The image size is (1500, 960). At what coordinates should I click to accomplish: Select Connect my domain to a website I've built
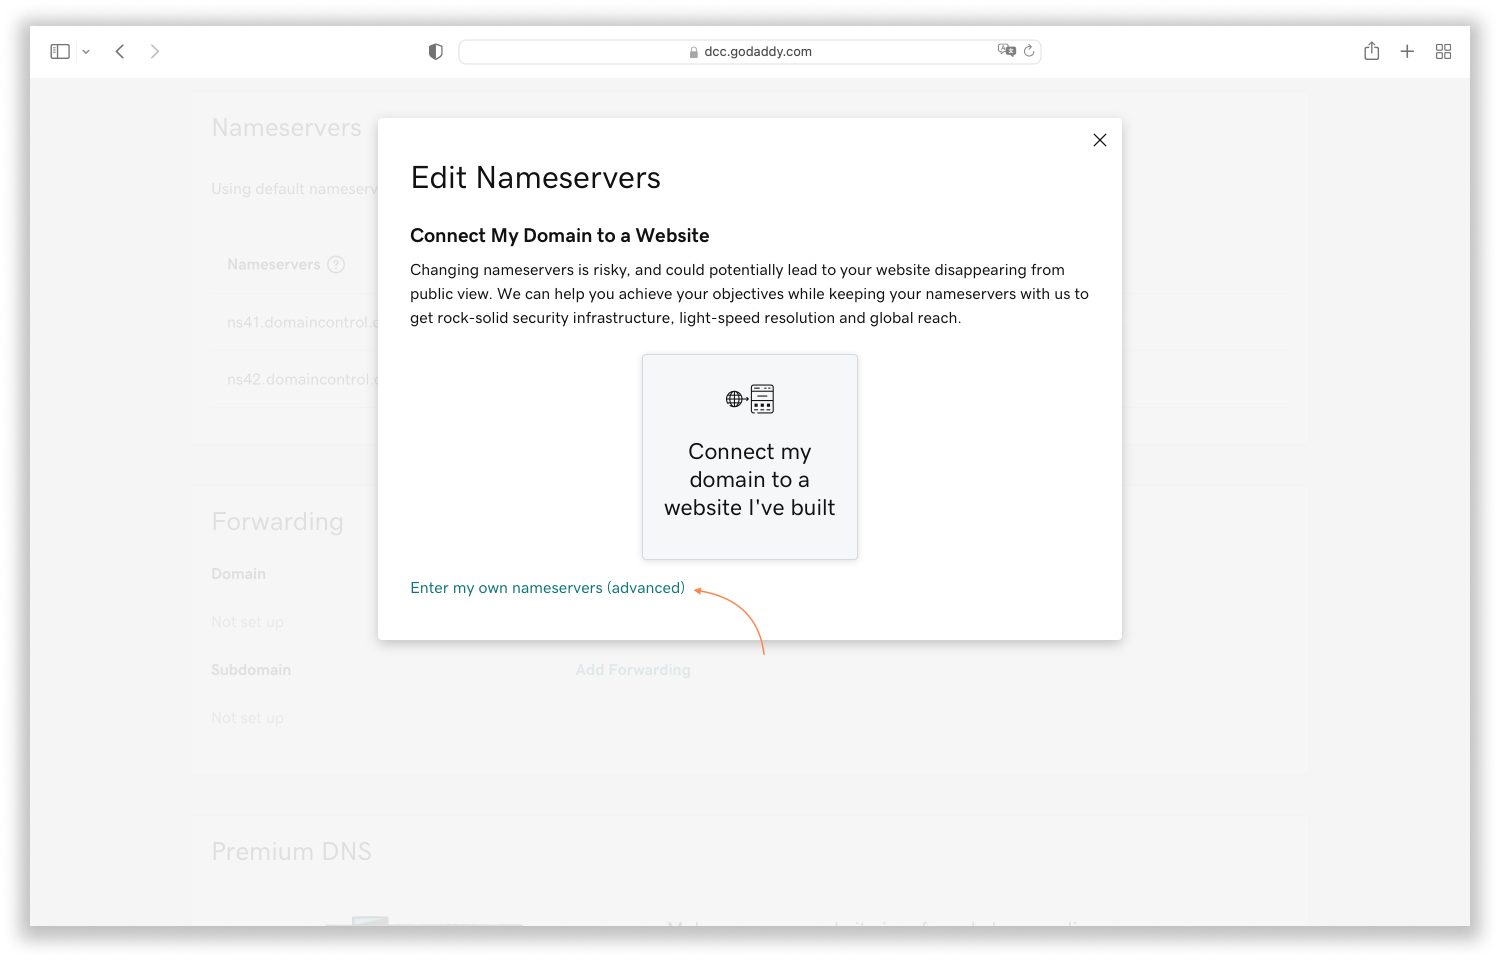click(750, 479)
